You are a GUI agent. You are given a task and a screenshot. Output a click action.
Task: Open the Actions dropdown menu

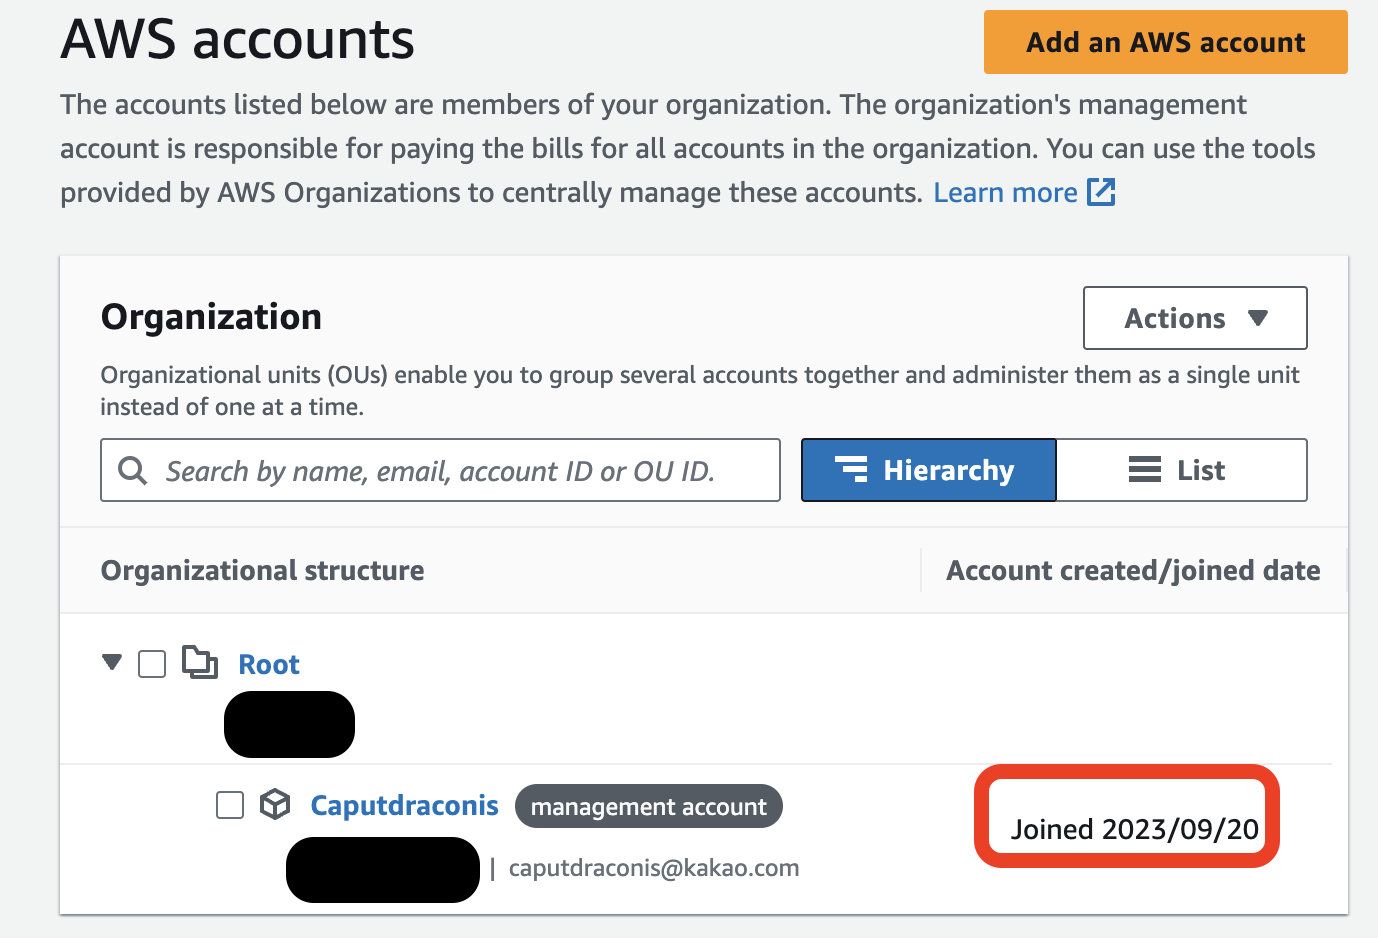coord(1195,318)
